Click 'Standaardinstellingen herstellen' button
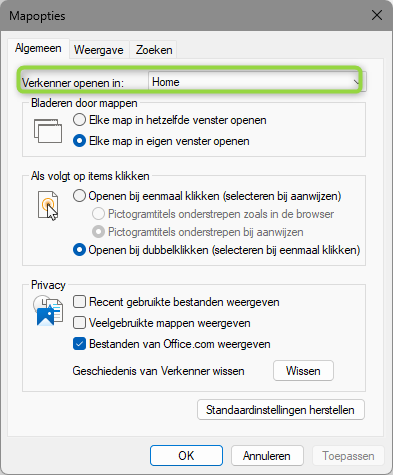The width and height of the screenshot is (393, 475). point(281,410)
